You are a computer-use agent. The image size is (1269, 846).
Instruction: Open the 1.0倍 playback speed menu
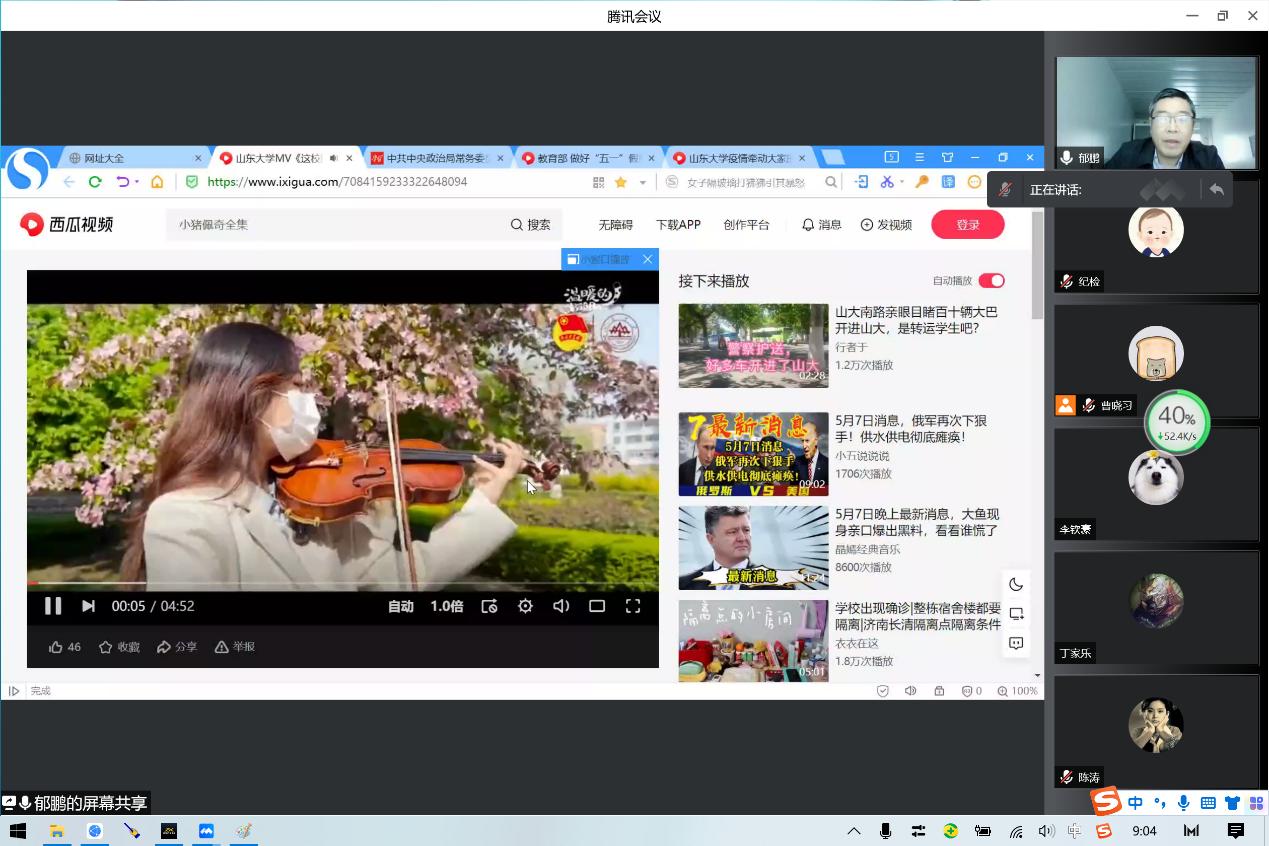click(447, 606)
